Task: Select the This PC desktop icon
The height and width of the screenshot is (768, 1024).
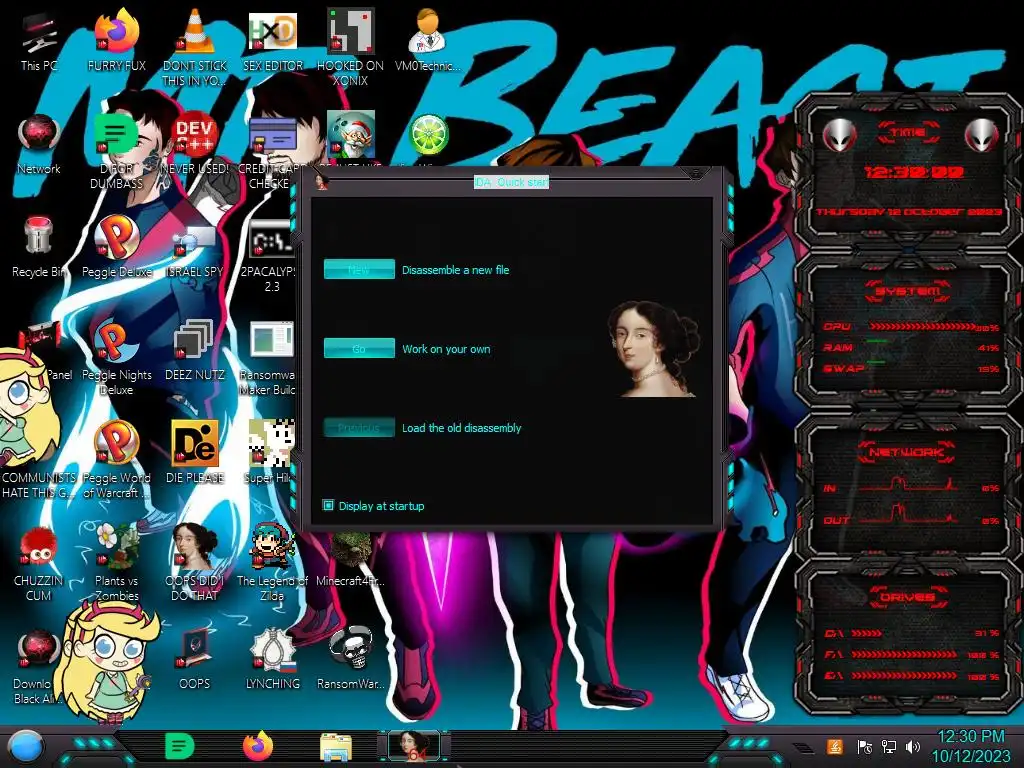Action: point(39,41)
